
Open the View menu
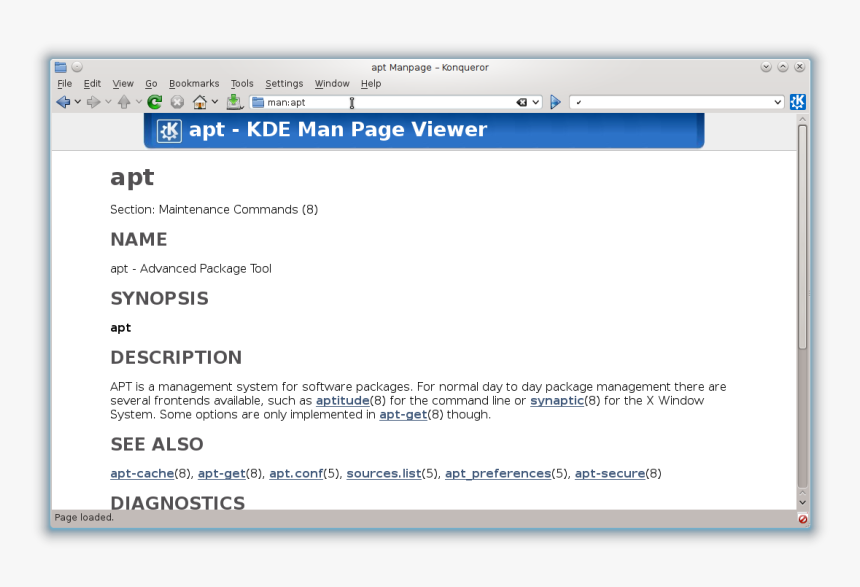click(x=123, y=83)
